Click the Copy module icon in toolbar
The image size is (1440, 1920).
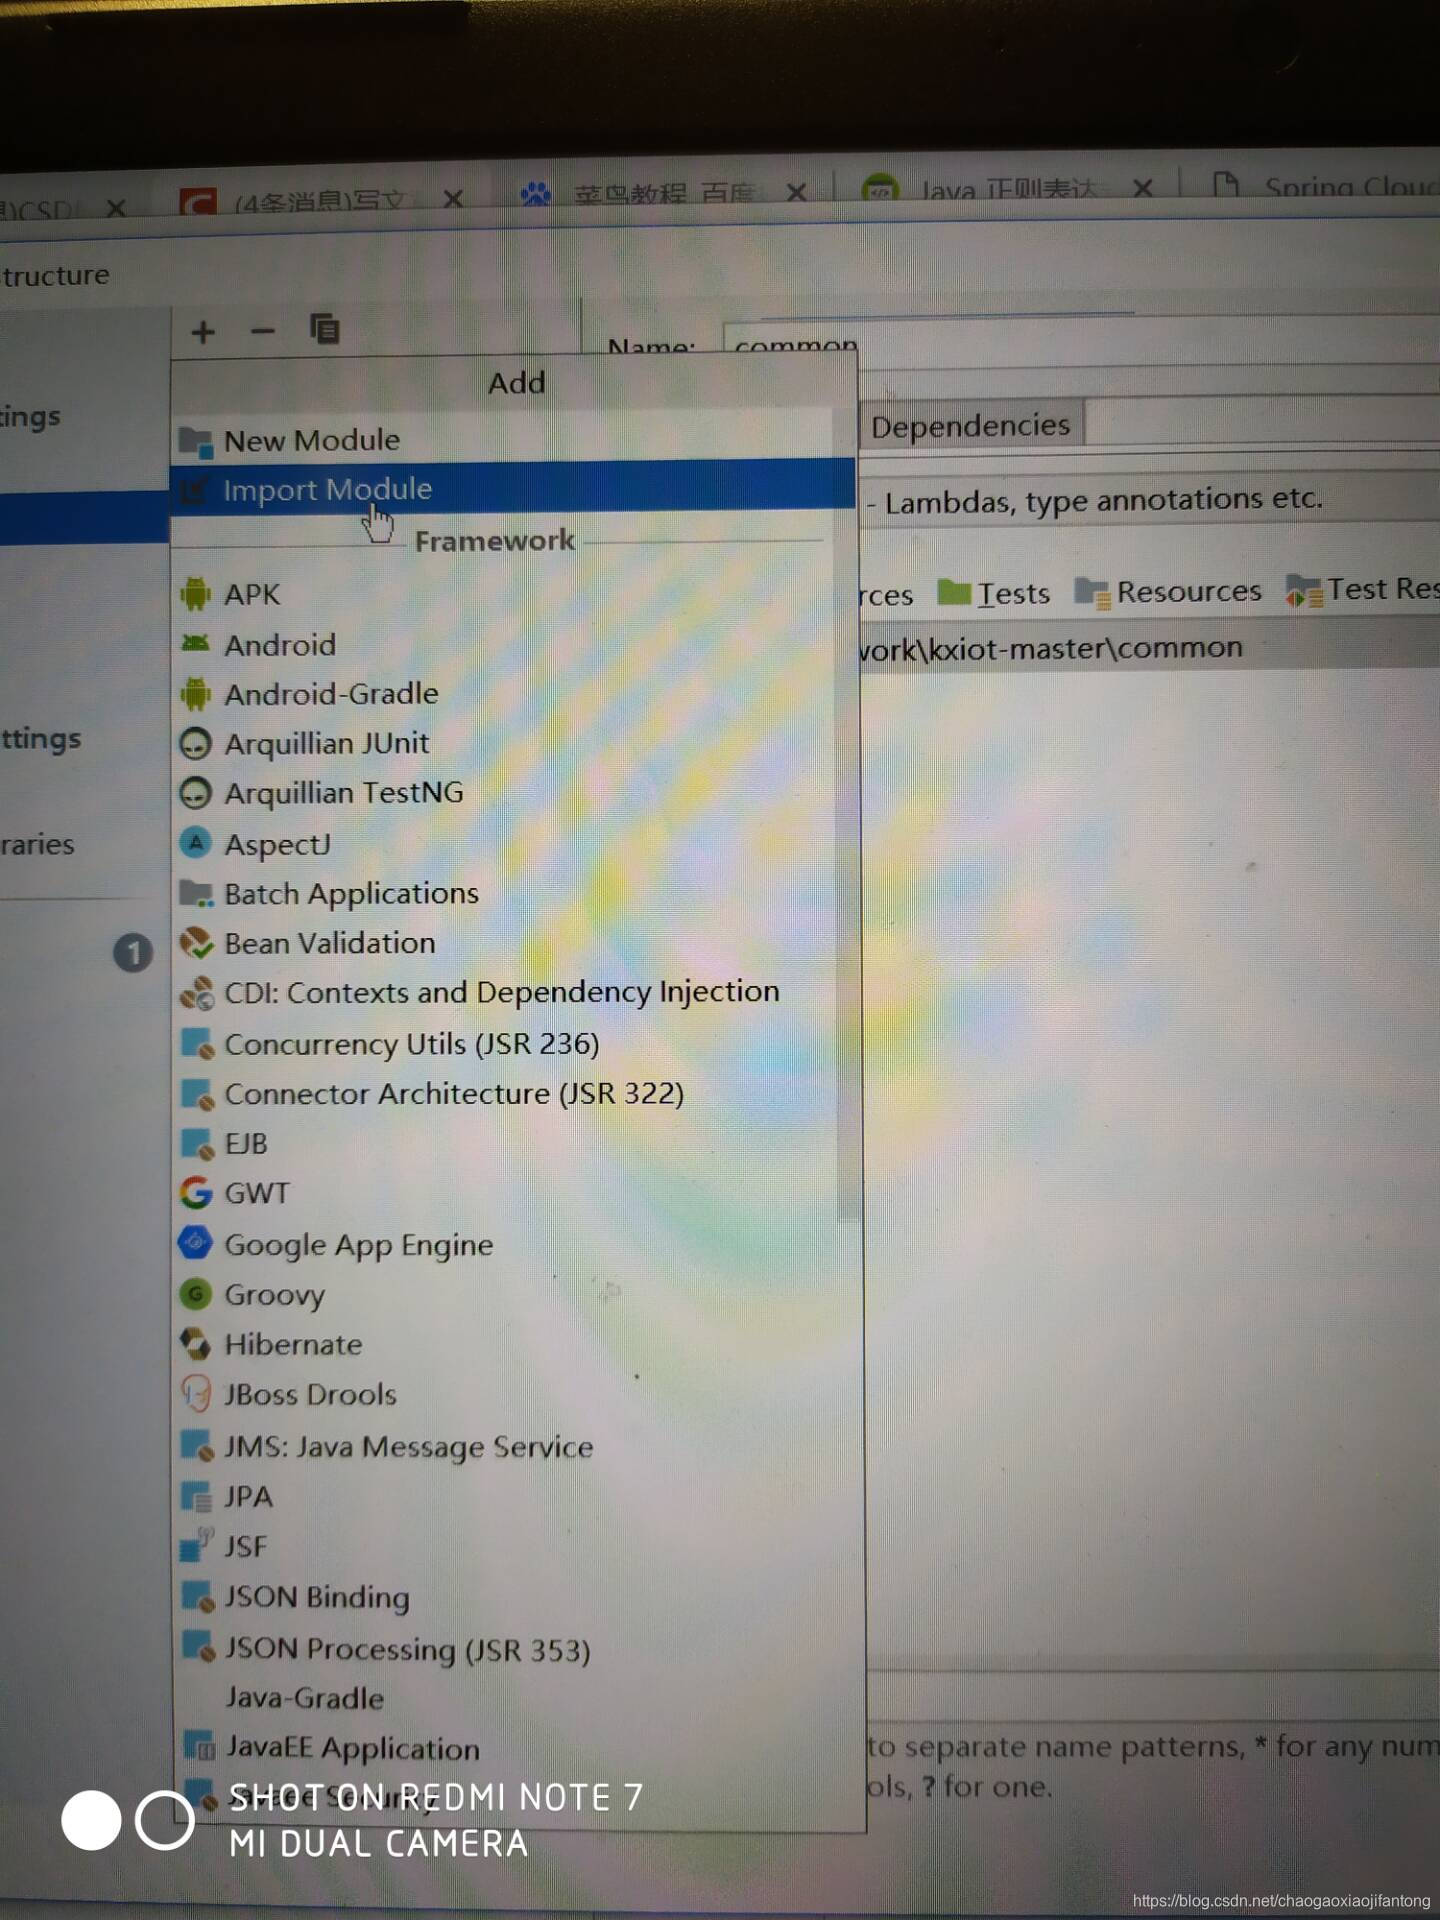(324, 329)
